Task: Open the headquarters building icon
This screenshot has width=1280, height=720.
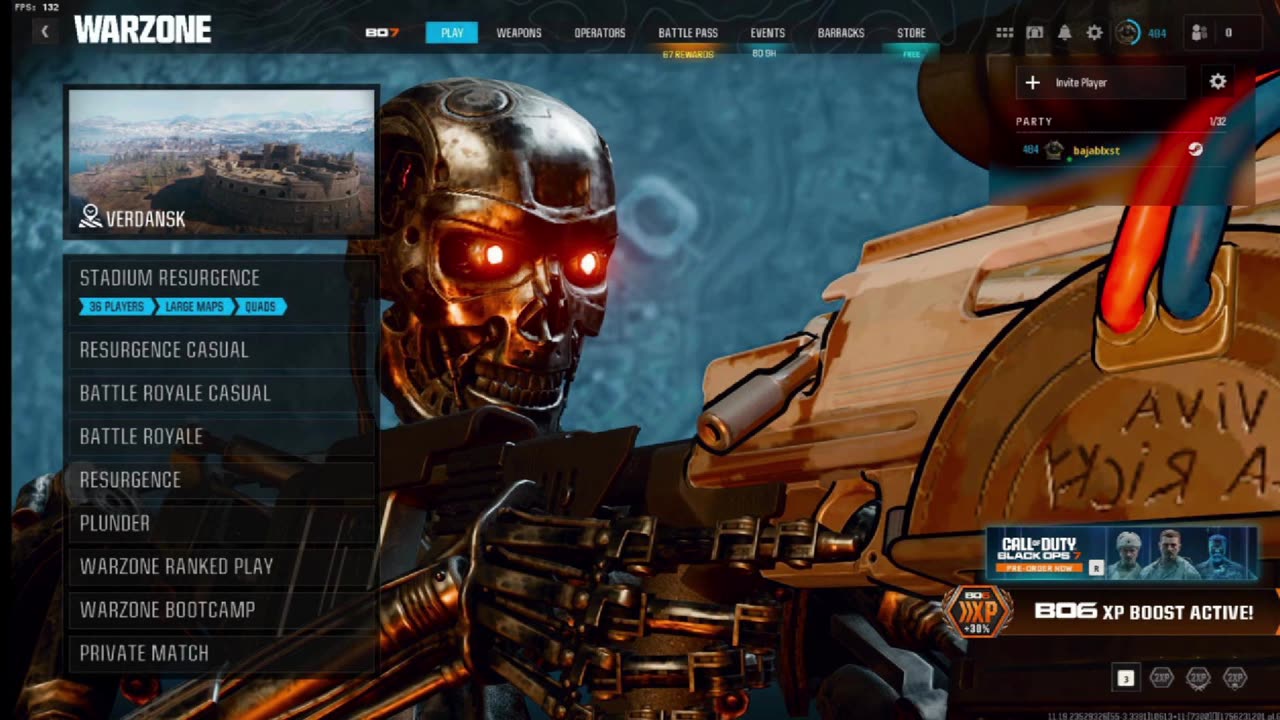Action: click(1035, 33)
